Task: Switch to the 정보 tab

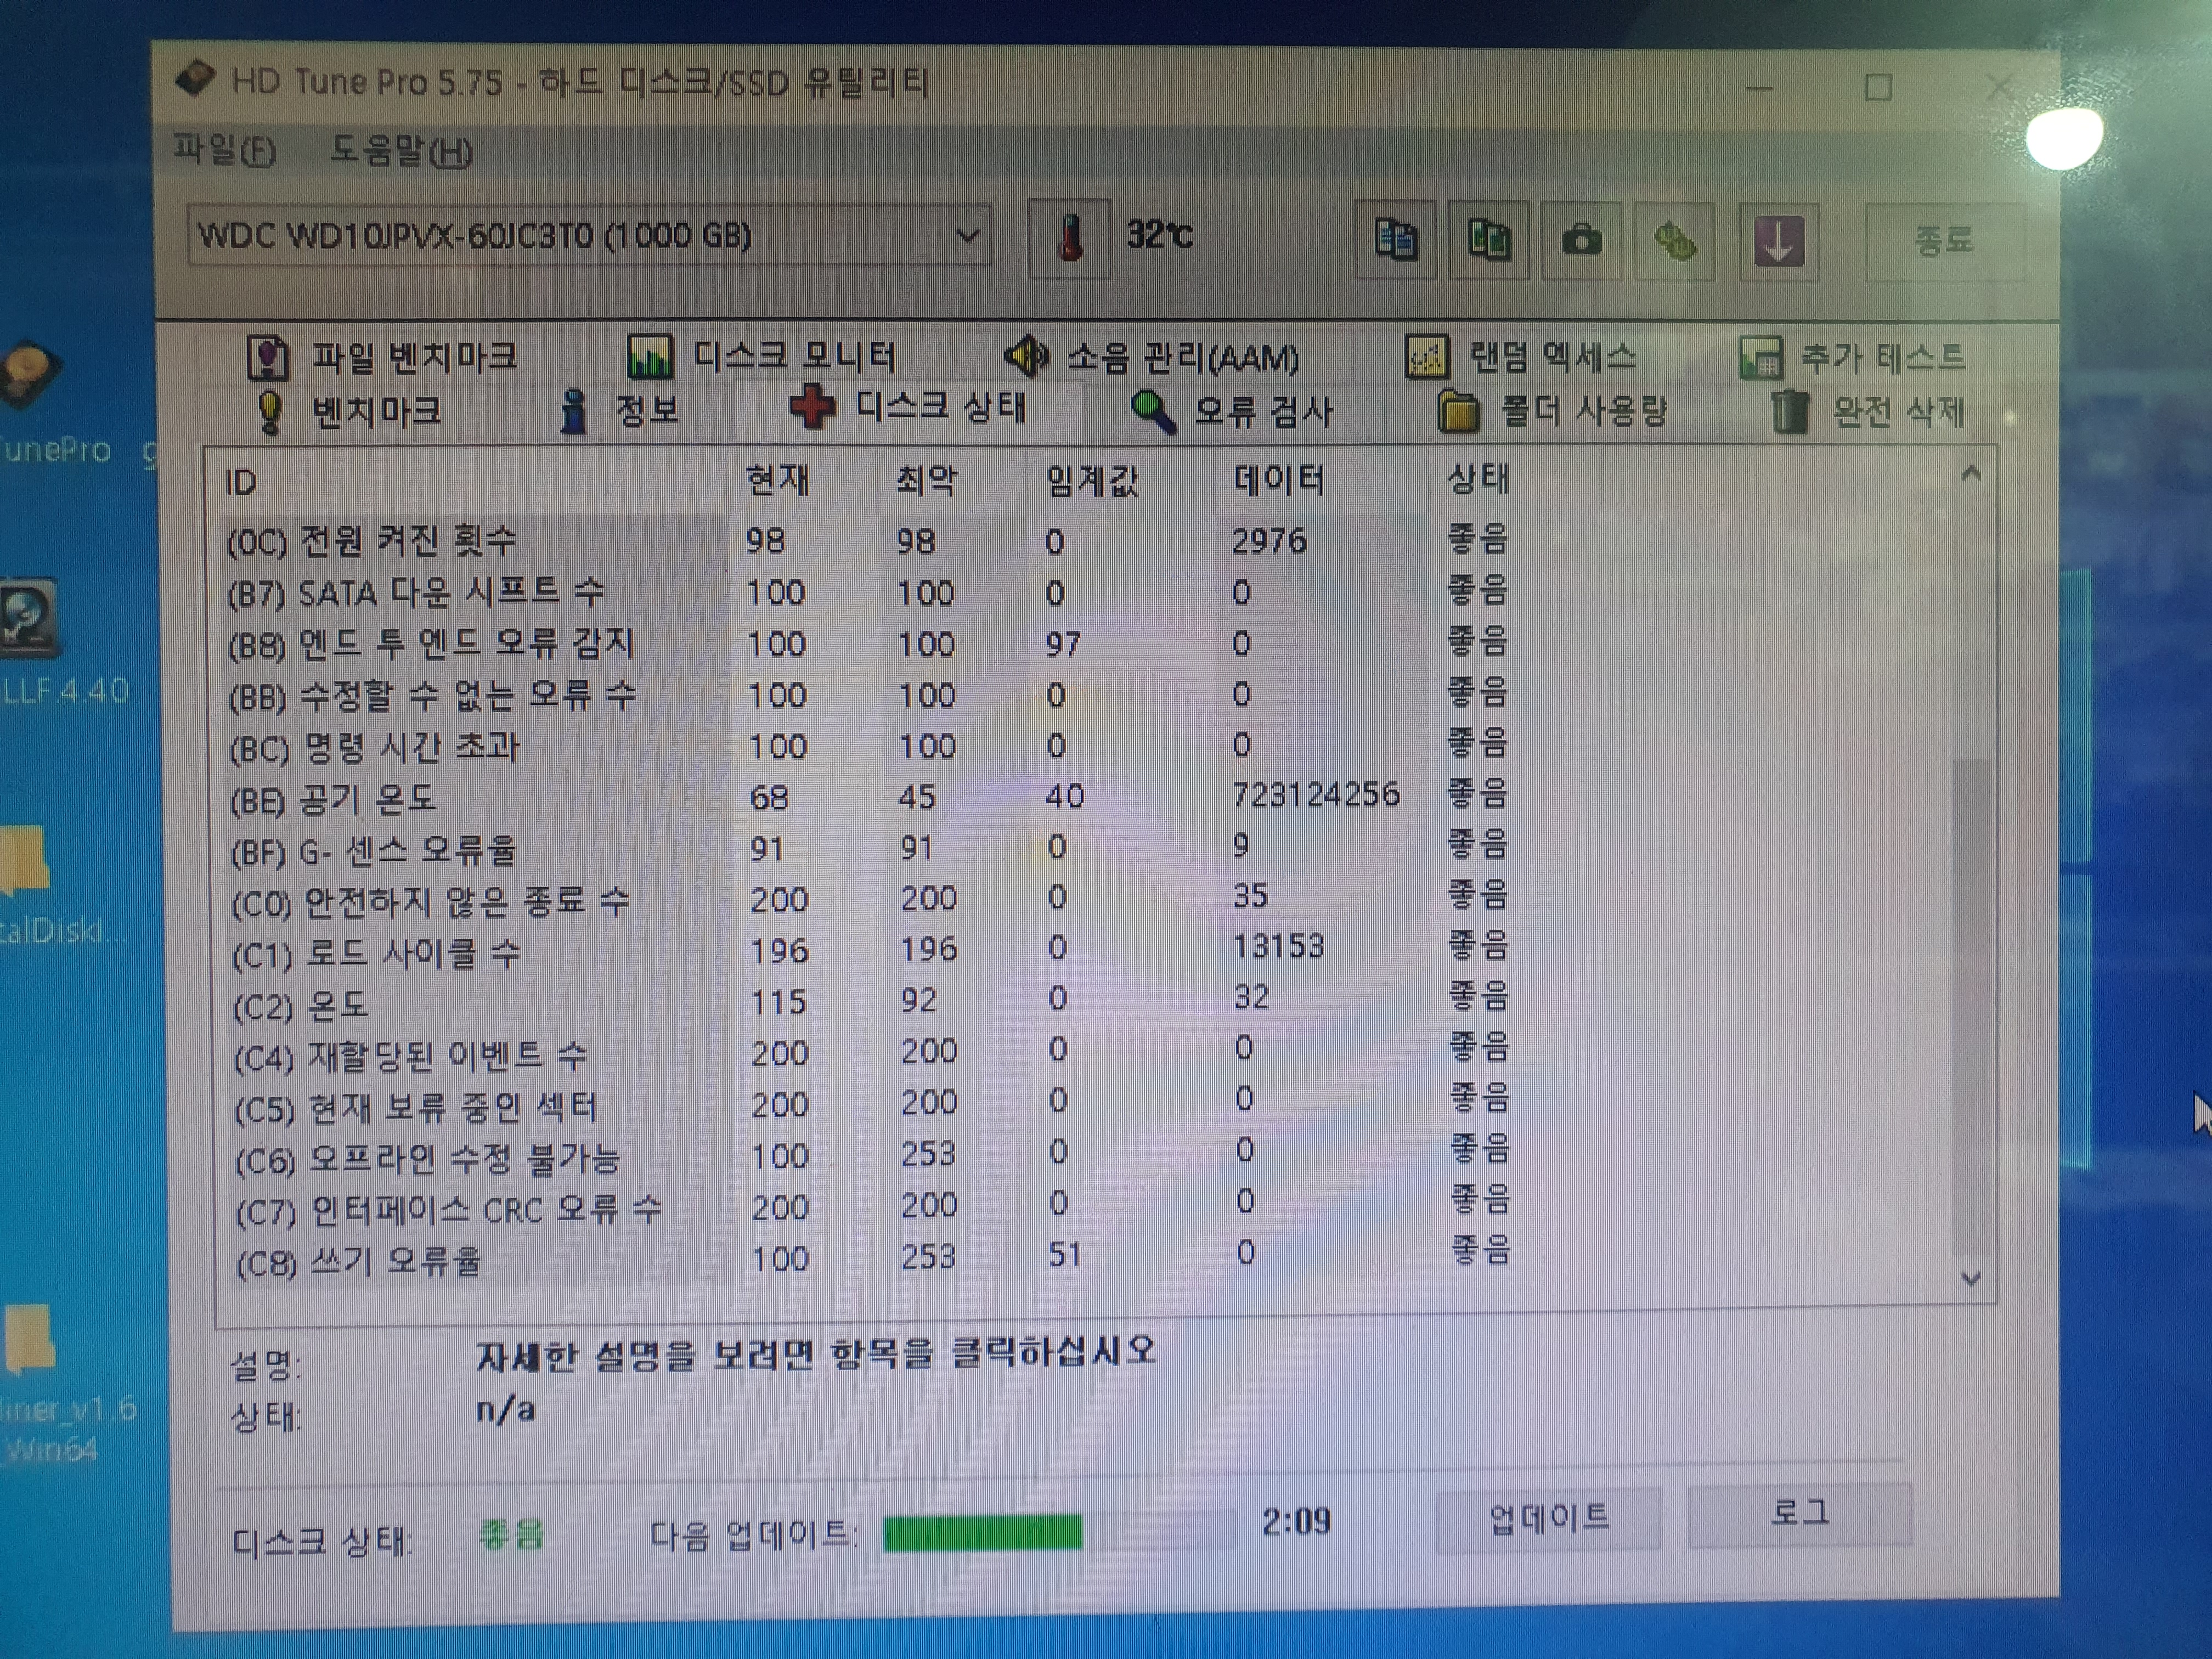Action: point(619,411)
